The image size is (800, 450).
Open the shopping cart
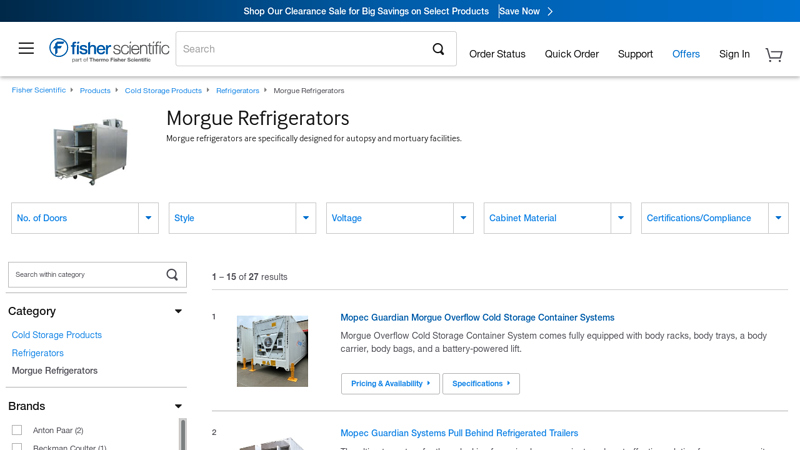click(774, 54)
